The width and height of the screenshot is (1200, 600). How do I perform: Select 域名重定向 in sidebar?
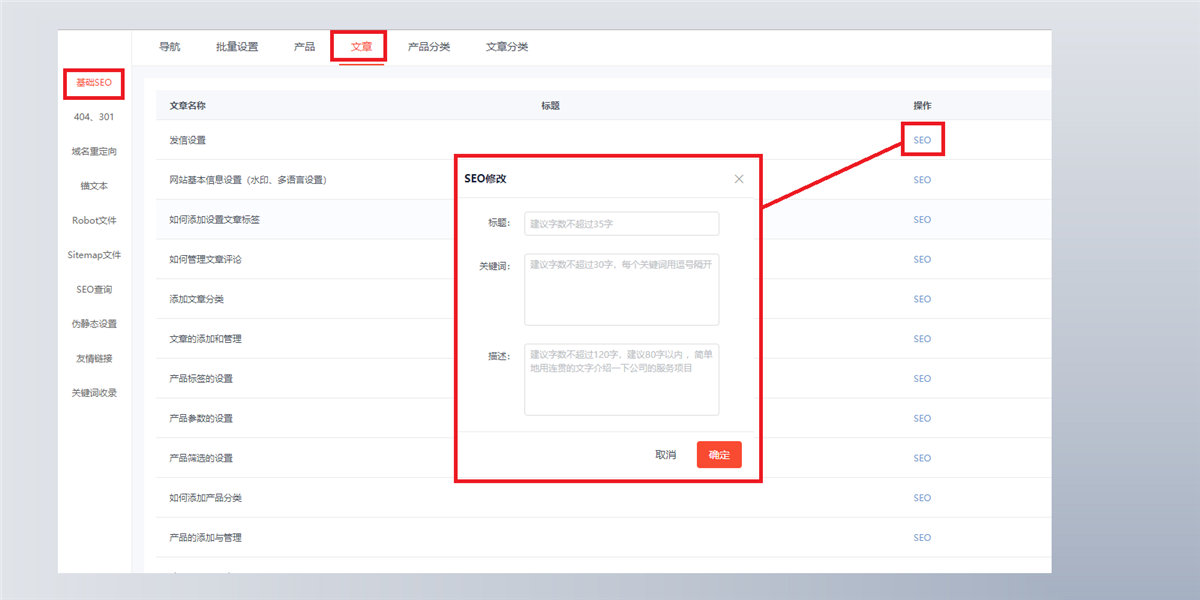click(94, 152)
